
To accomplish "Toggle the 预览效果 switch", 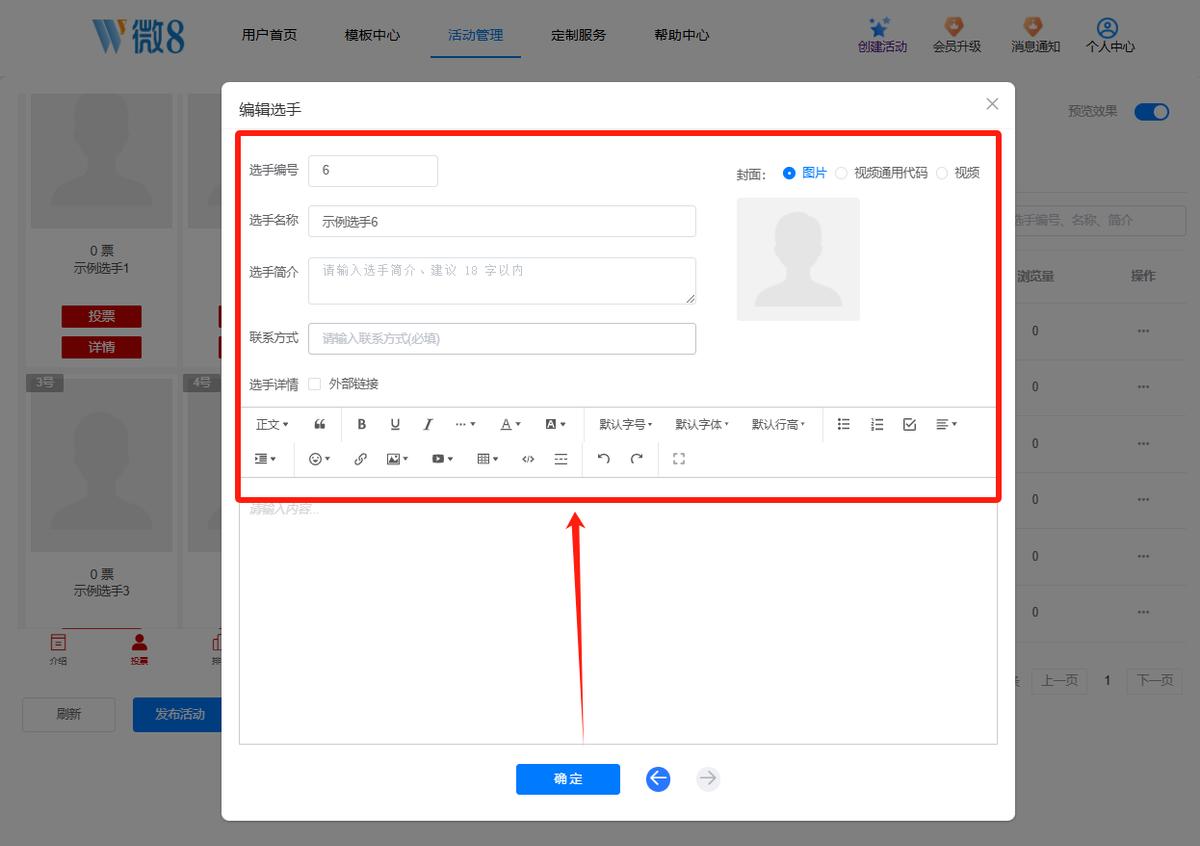I will tap(1152, 112).
